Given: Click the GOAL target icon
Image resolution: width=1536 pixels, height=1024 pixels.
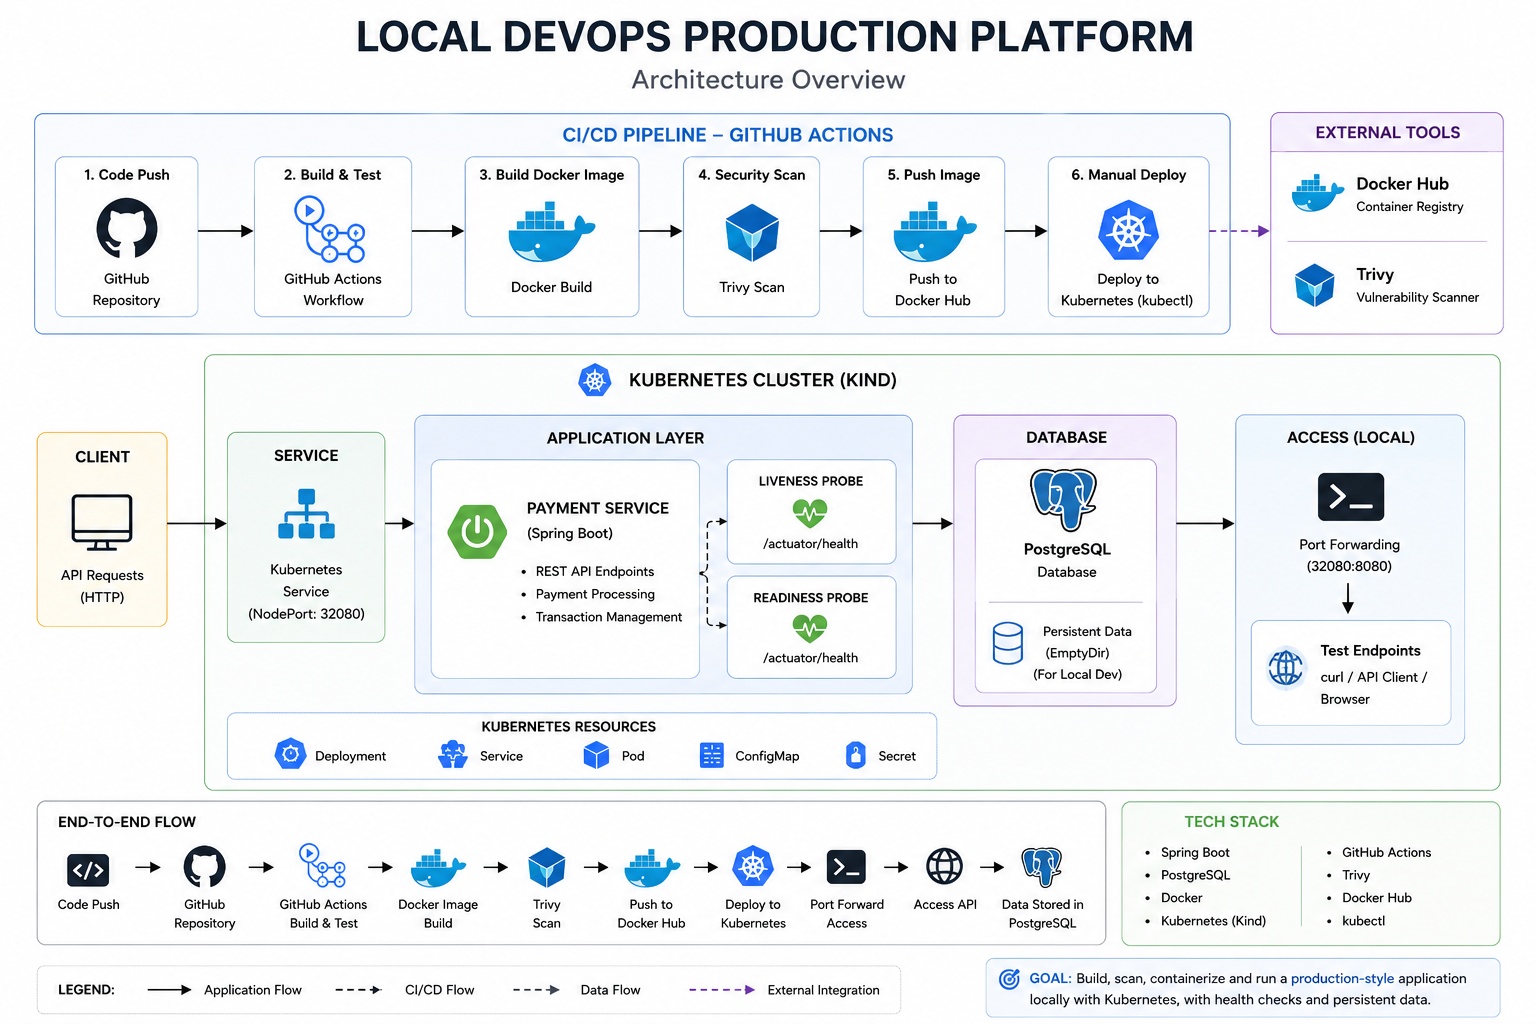Looking at the screenshot, I should point(1010,979).
